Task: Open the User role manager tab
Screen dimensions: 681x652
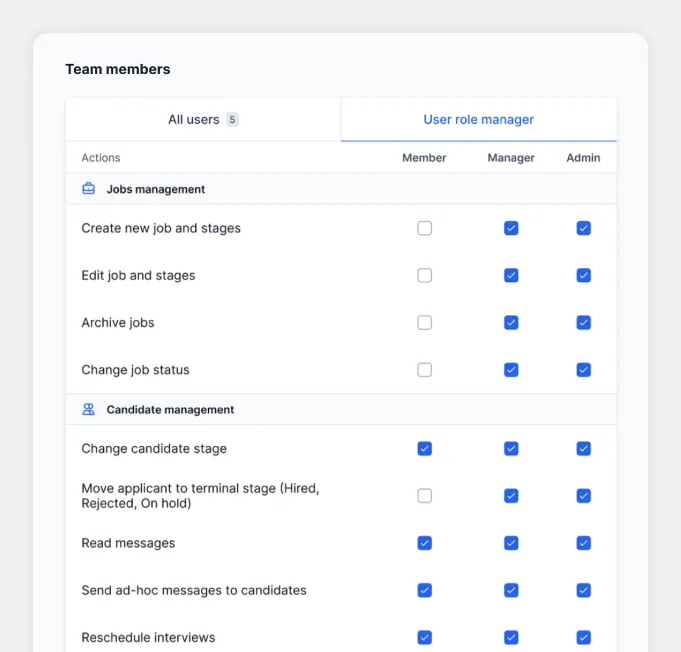Action: click(478, 119)
